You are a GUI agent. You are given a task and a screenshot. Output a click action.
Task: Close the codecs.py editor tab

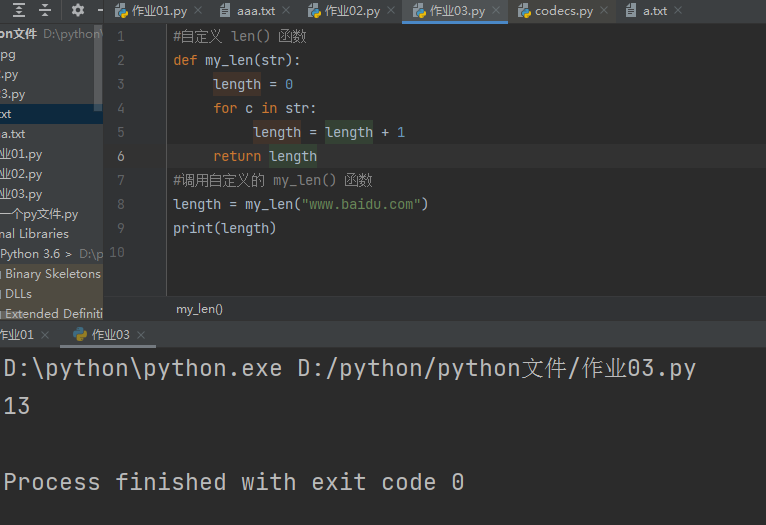[603, 11]
